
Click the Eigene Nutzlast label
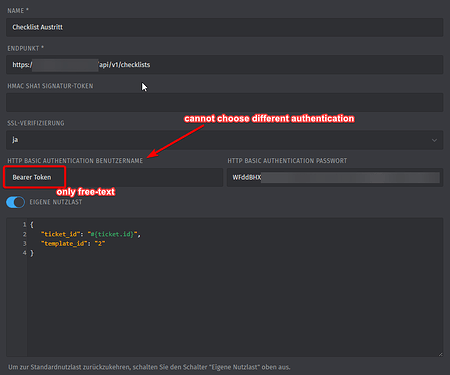56,202
